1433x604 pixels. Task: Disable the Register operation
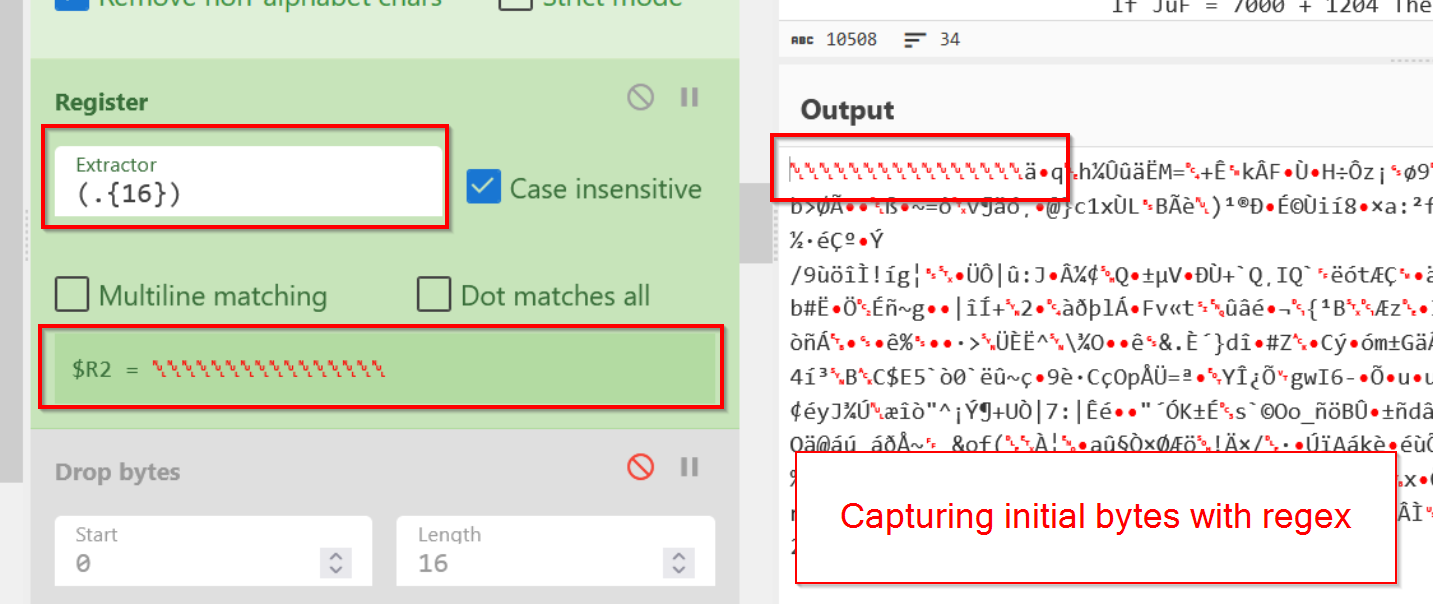(640, 97)
